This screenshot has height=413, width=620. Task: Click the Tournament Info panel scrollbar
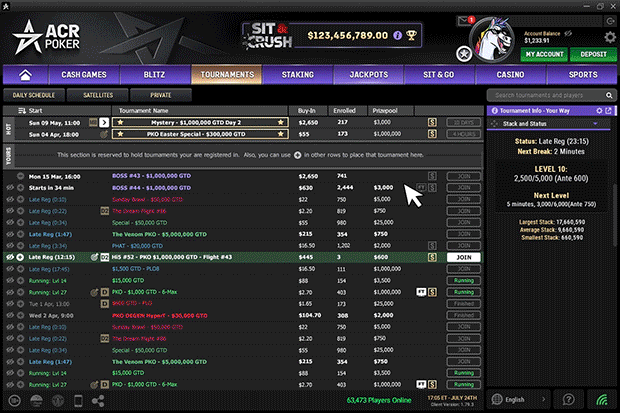[x=614, y=216]
